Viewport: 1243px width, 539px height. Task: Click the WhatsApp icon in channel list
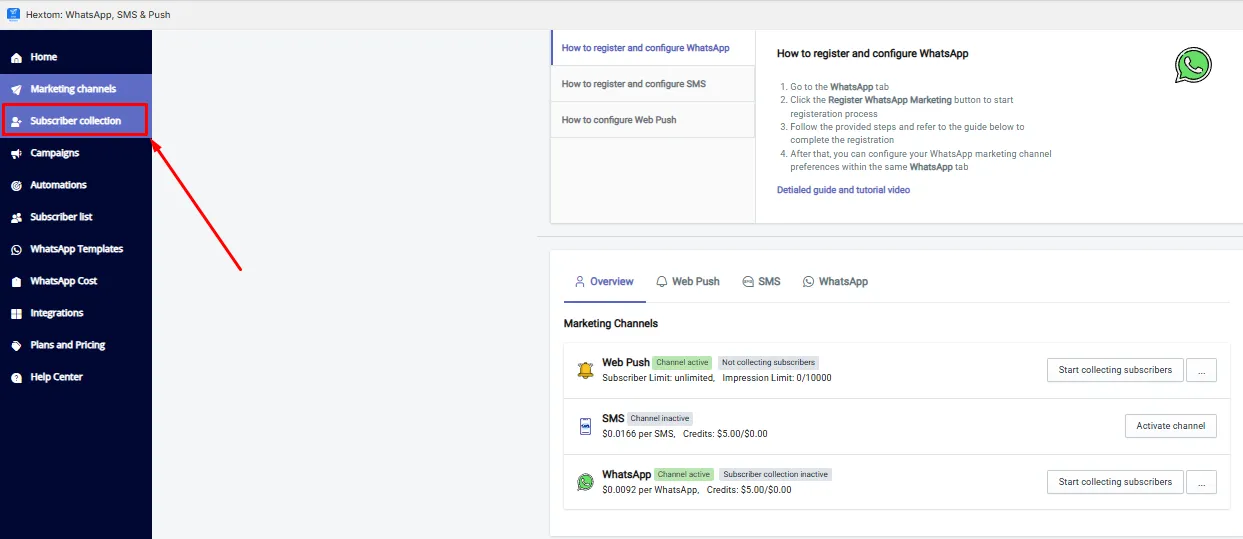585,482
